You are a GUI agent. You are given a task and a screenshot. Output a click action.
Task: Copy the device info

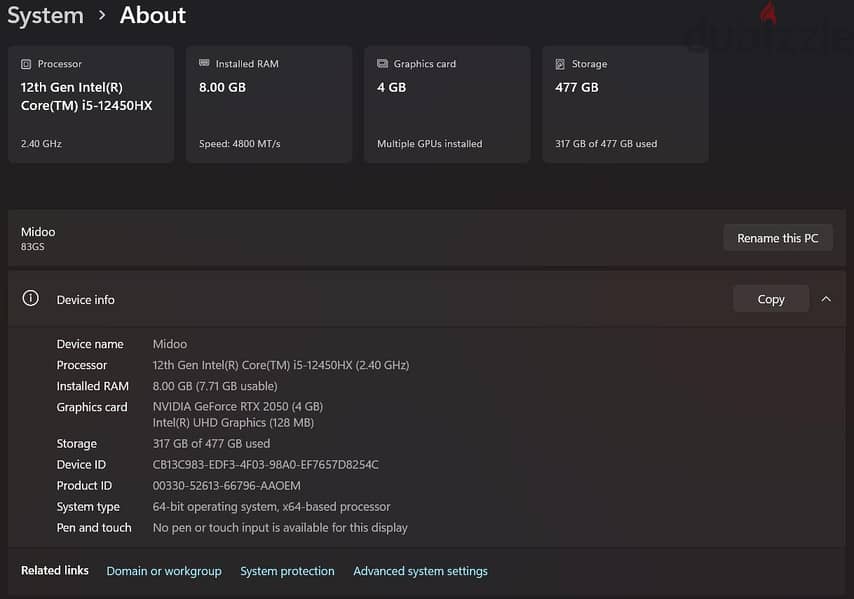[771, 299]
